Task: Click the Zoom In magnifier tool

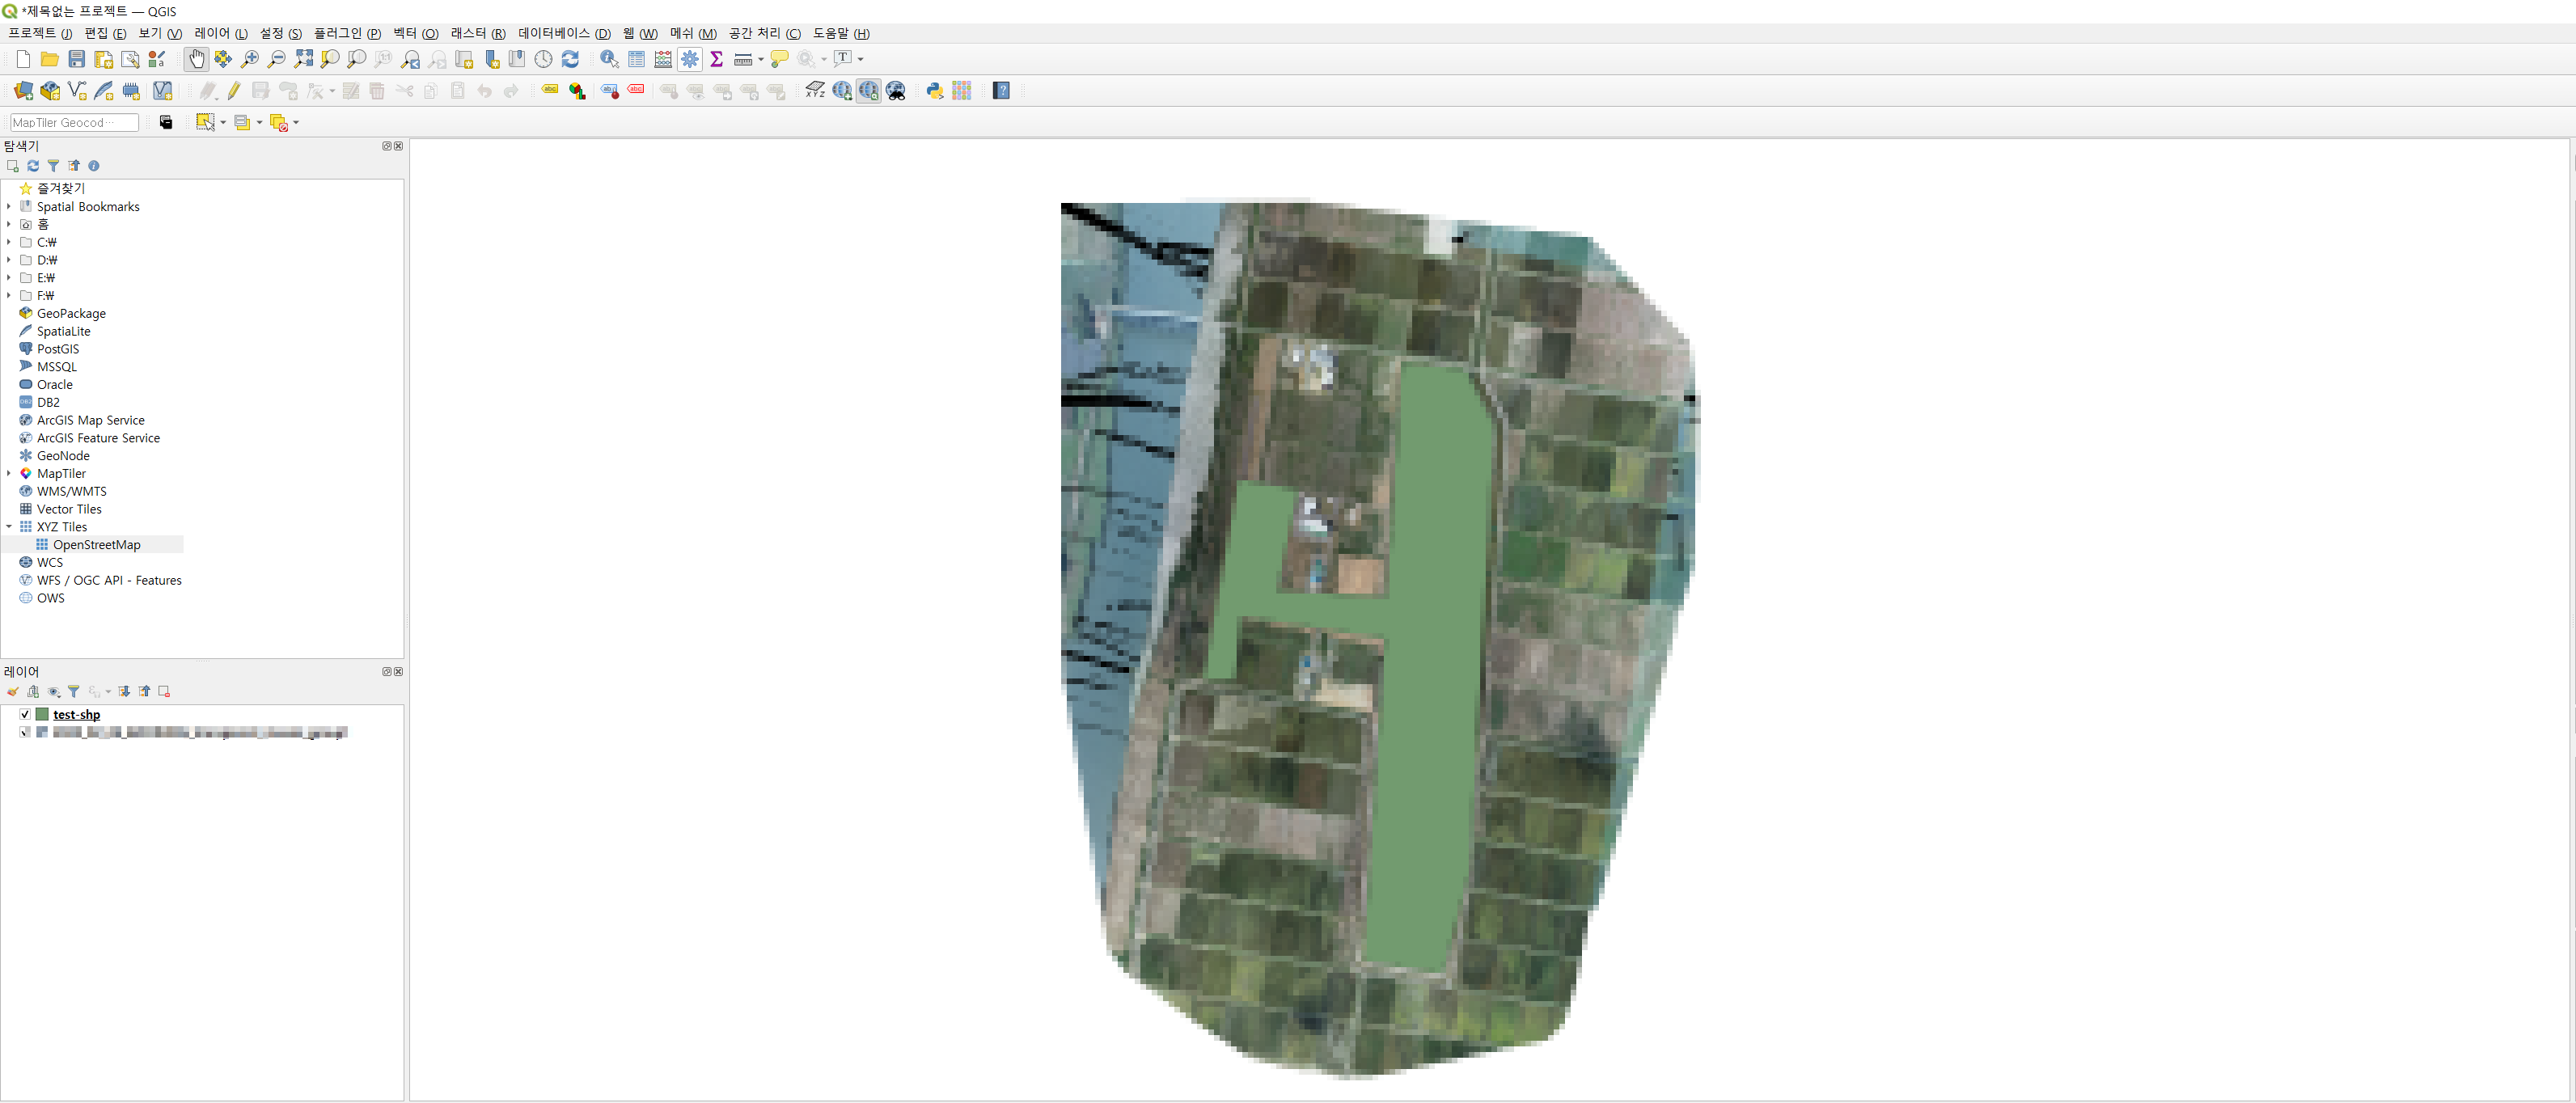Action: 250,59
